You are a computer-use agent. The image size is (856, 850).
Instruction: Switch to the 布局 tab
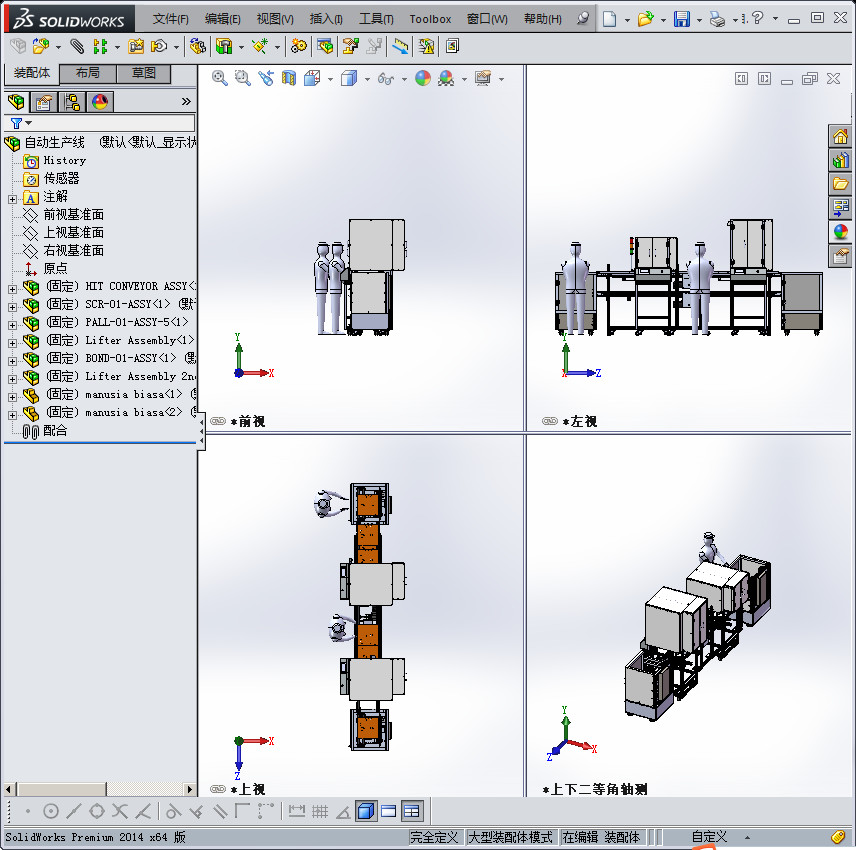coord(87,73)
